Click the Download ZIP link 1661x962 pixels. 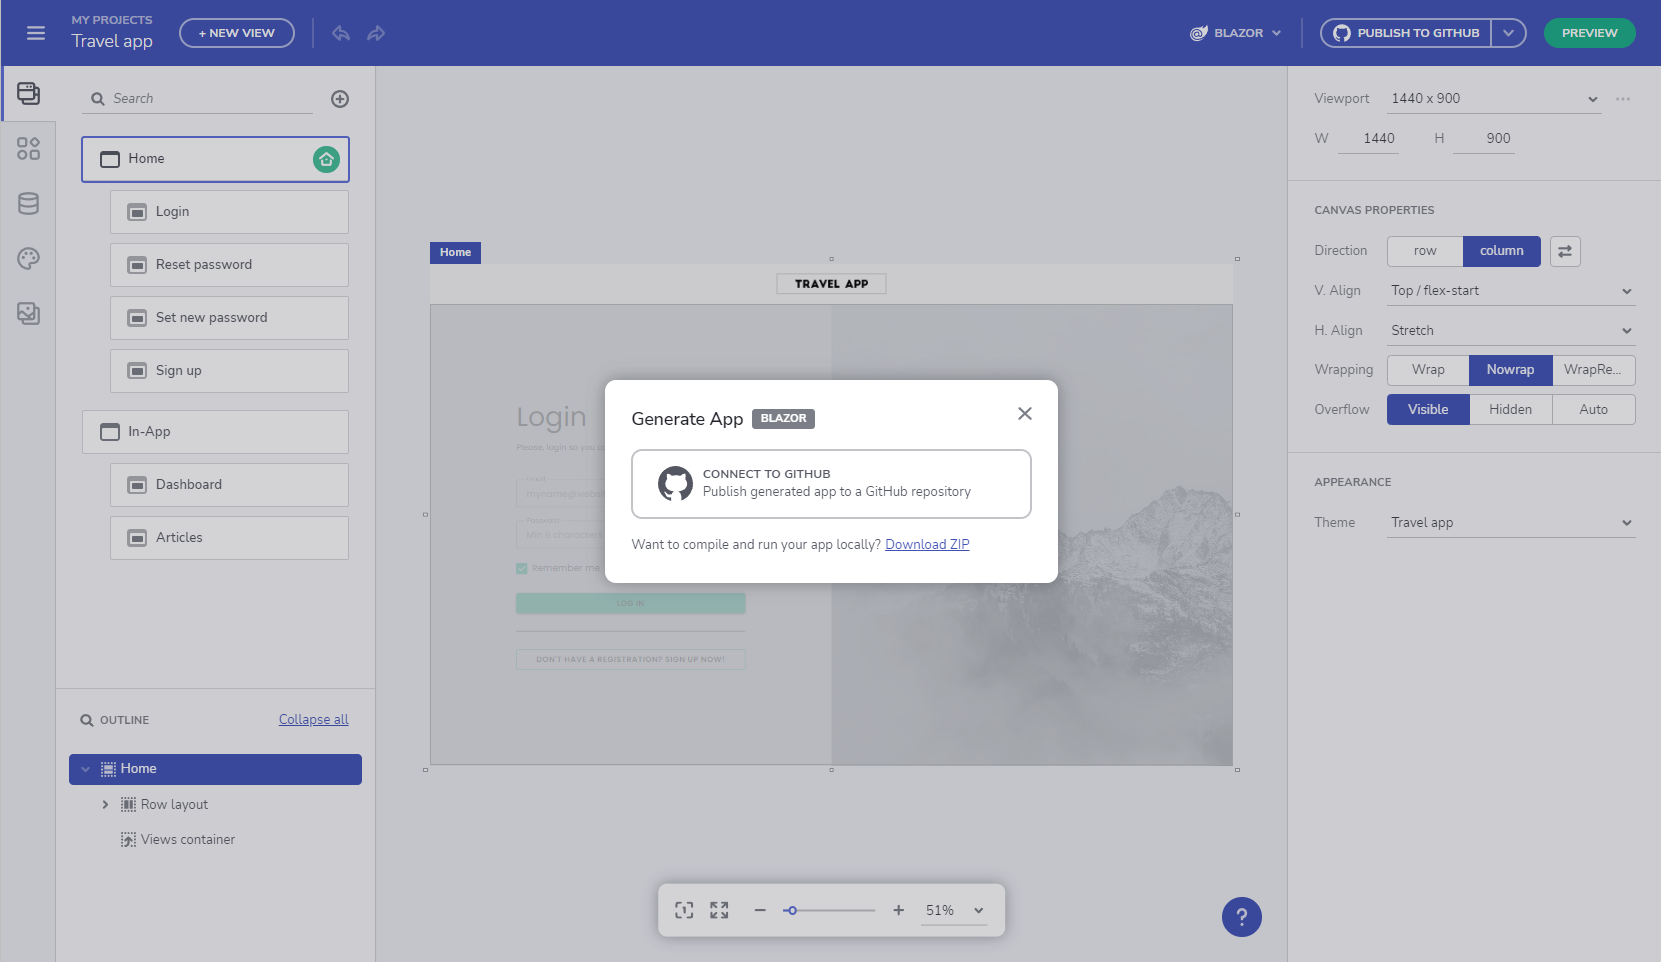click(927, 544)
